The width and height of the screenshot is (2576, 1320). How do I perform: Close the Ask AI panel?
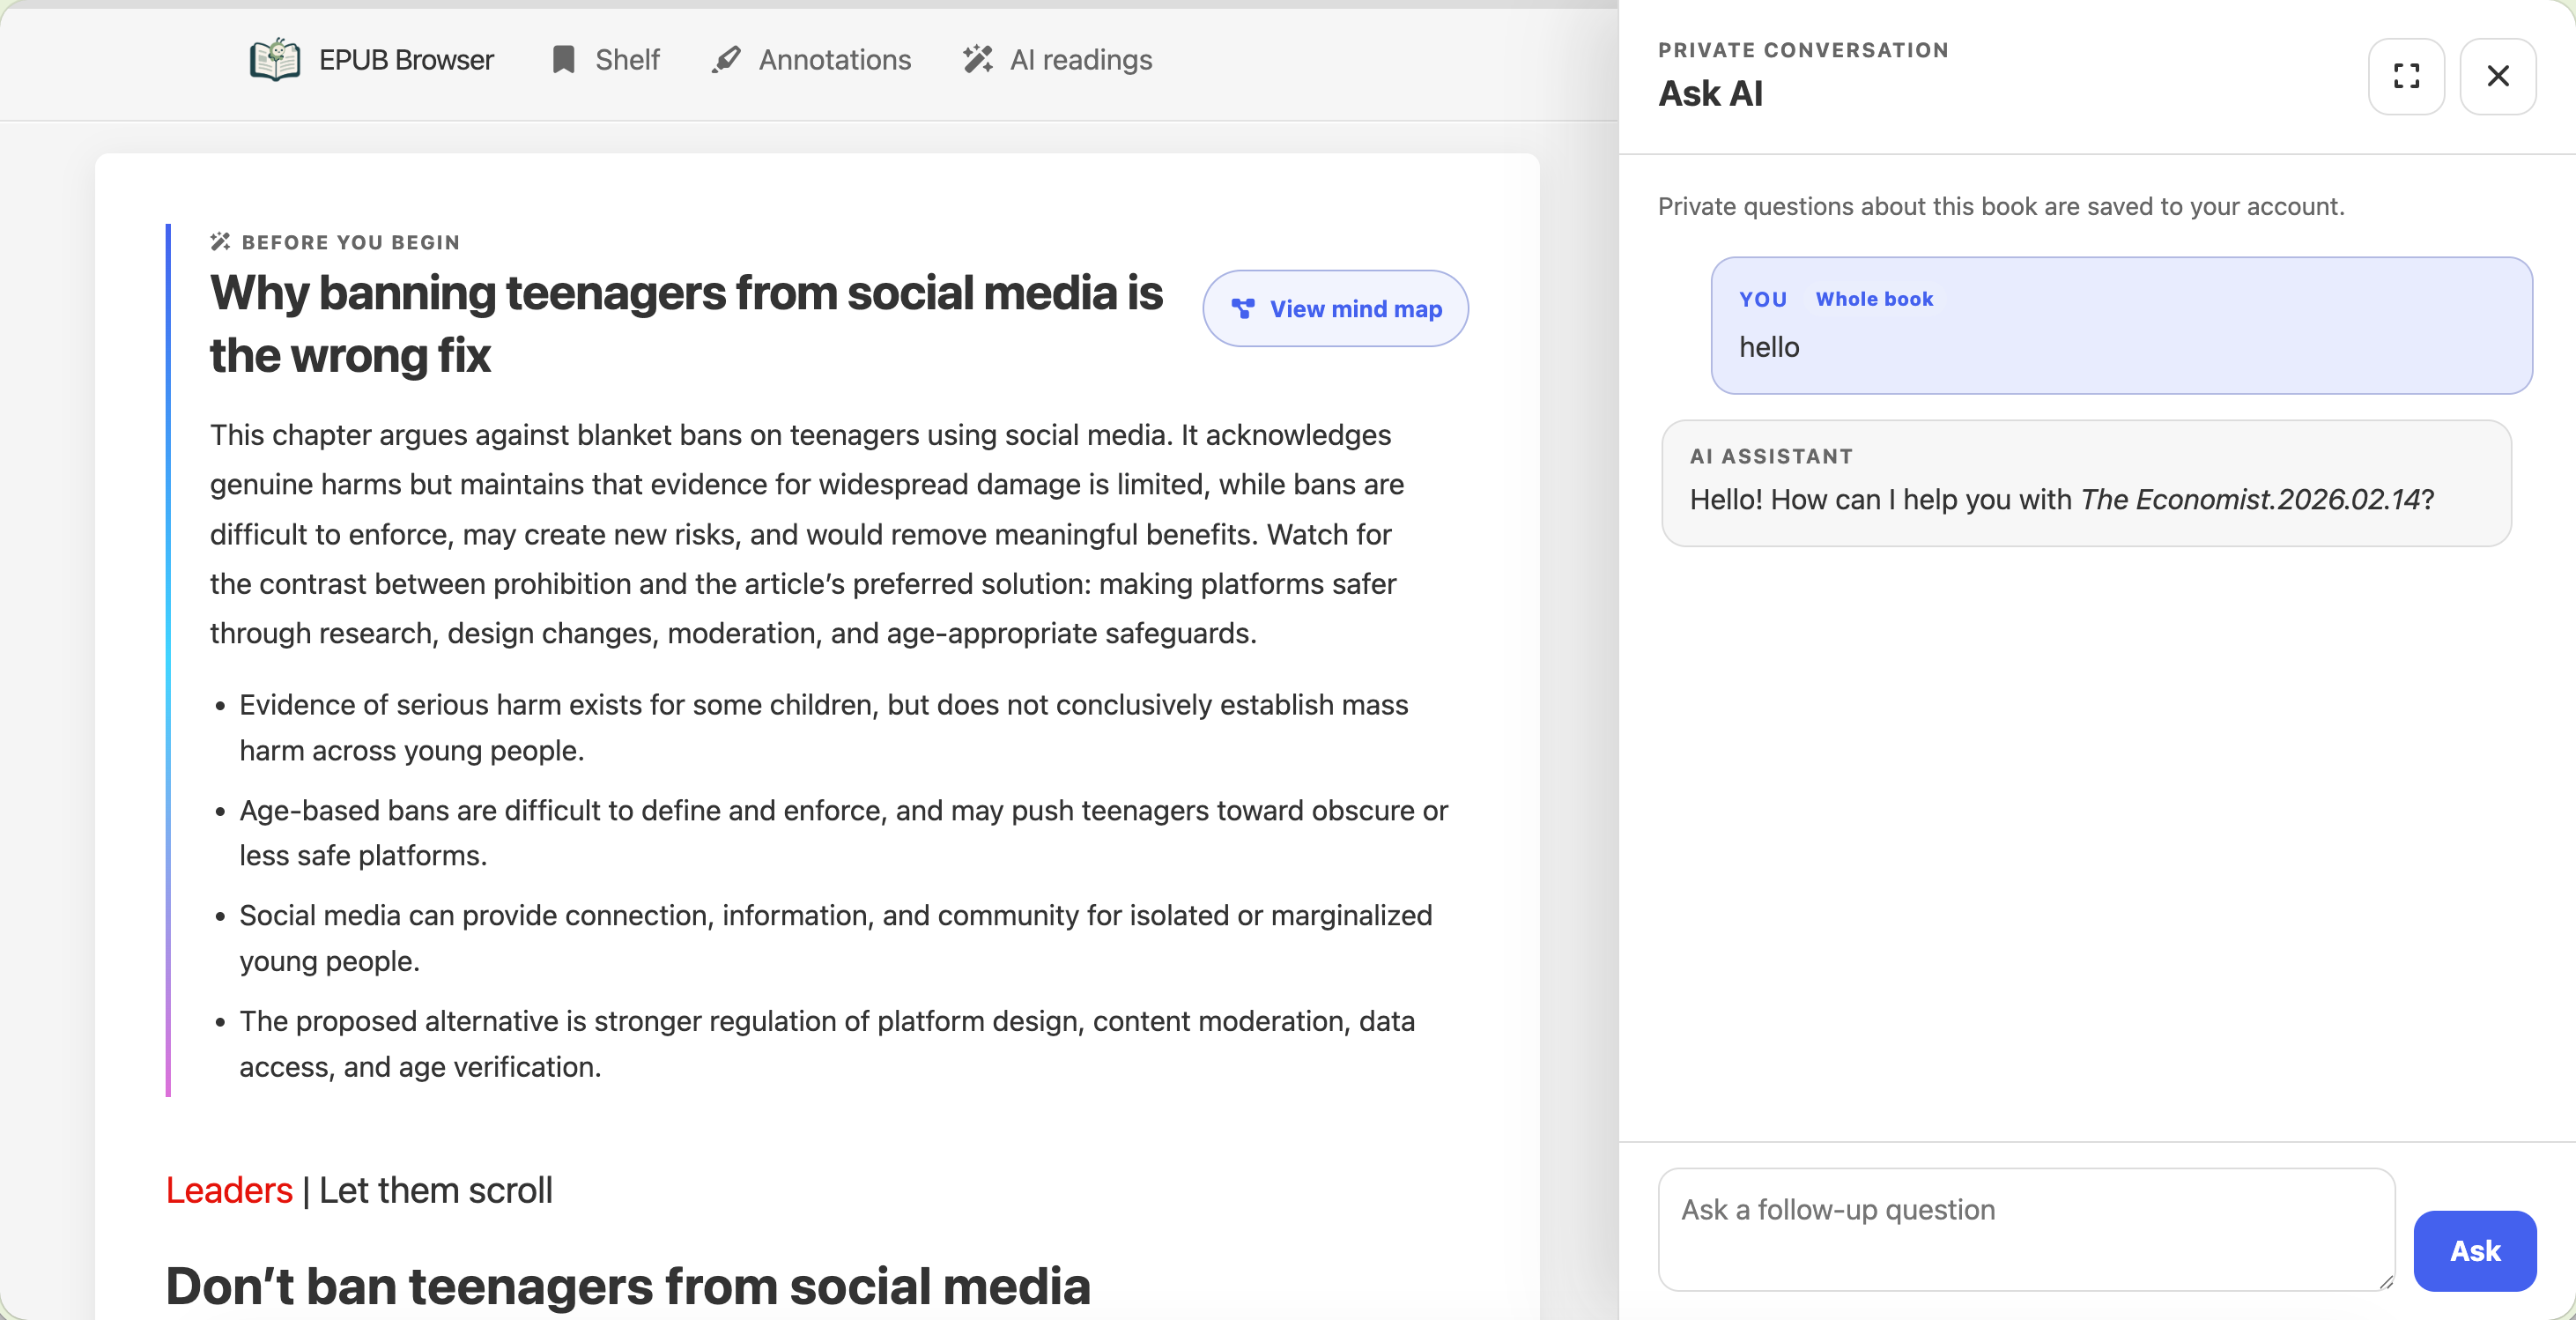point(2497,76)
